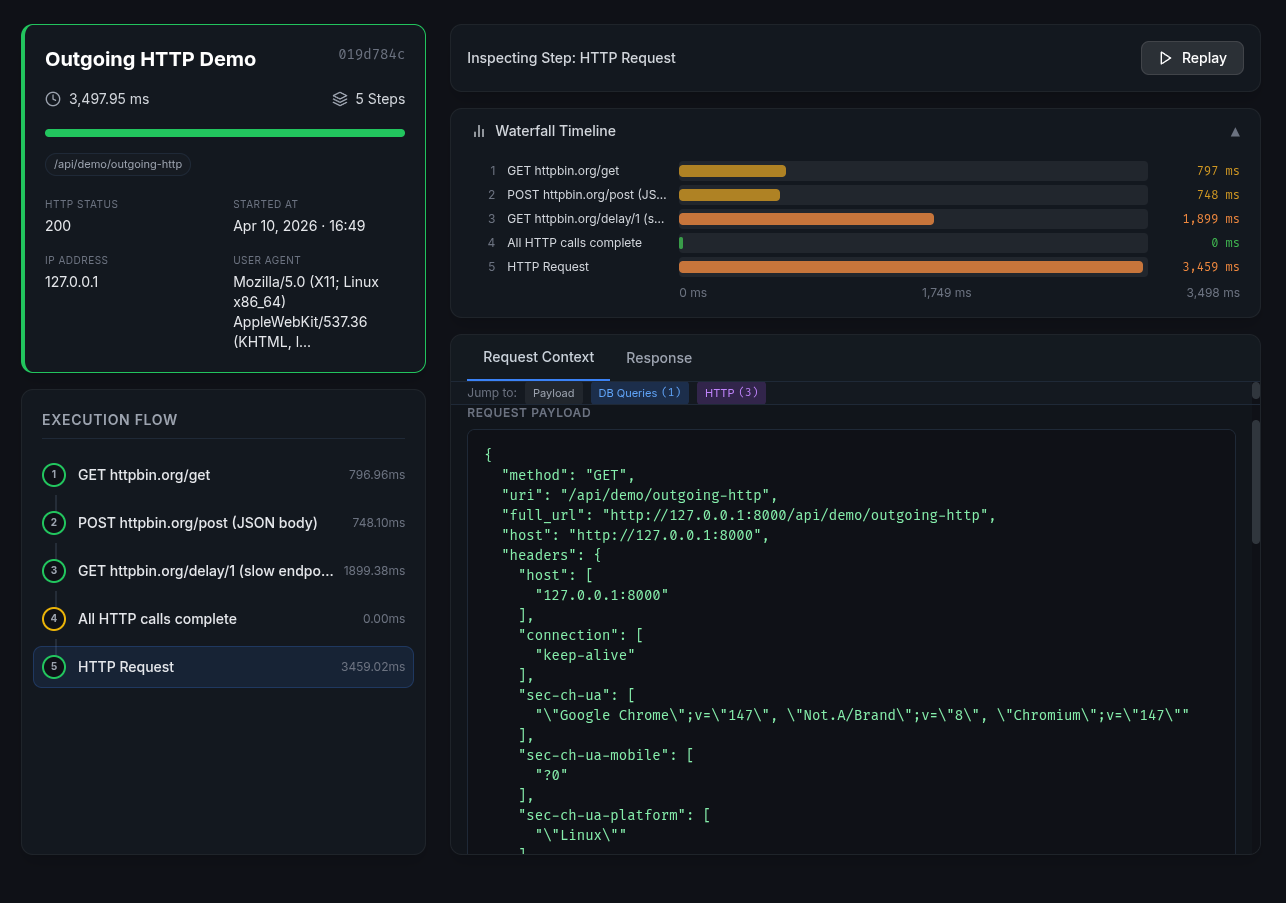
Task: Jump to the Payload section
Action: pos(553,393)
